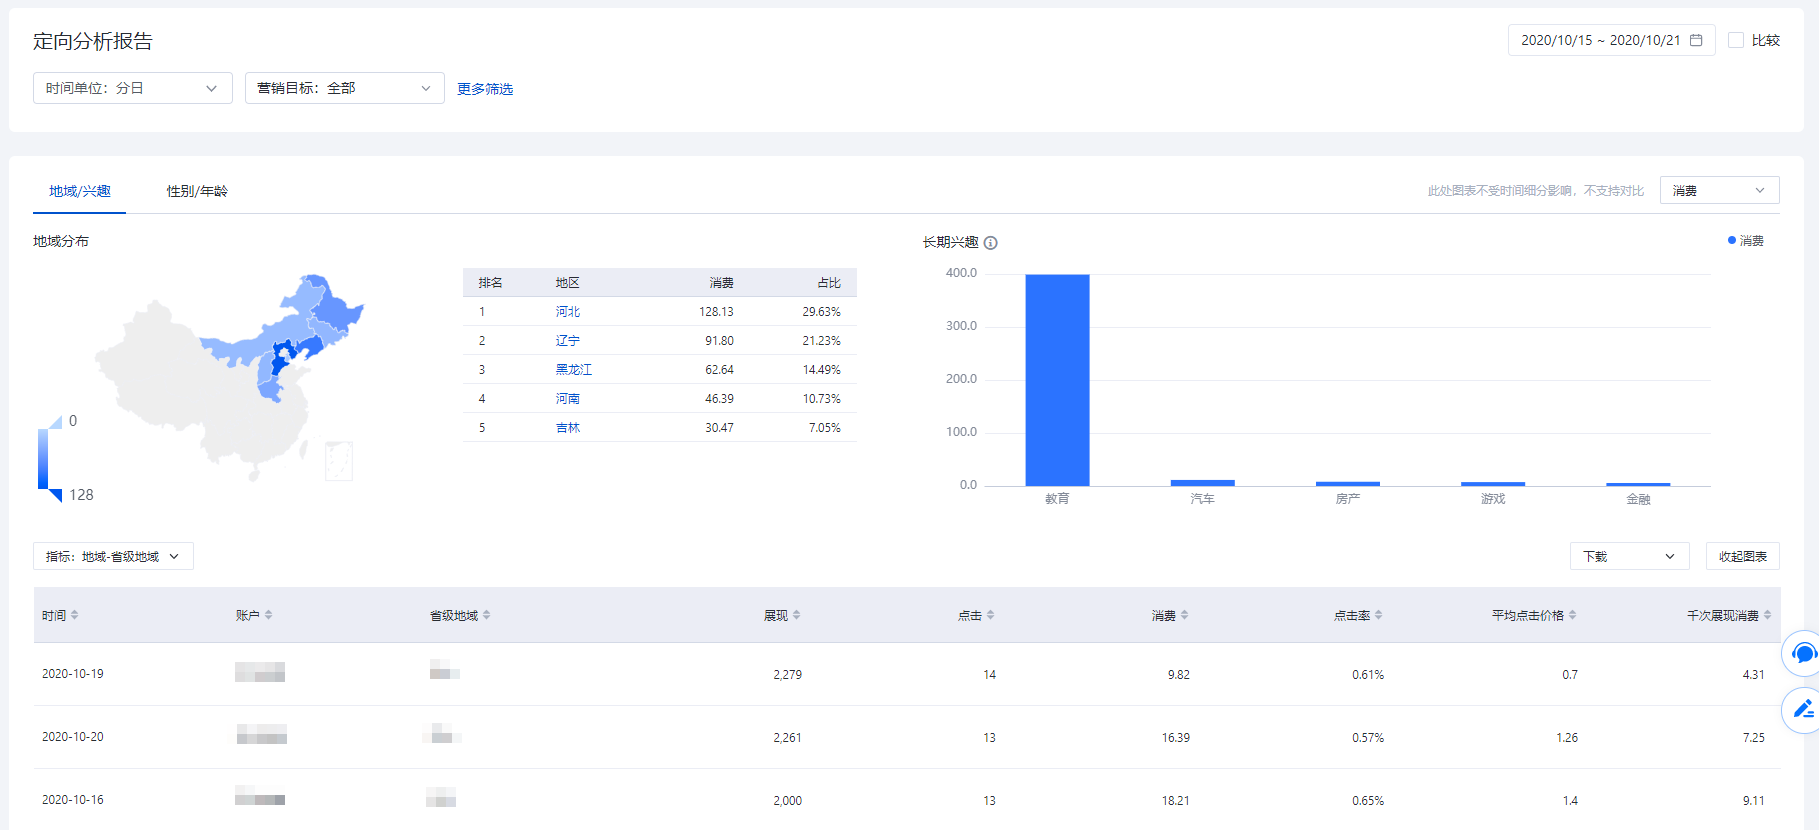Image resolution: width=1819 pixels, height=830 pixels.
Task: Open the 河北 region link
Action: [x=568, y=312]
